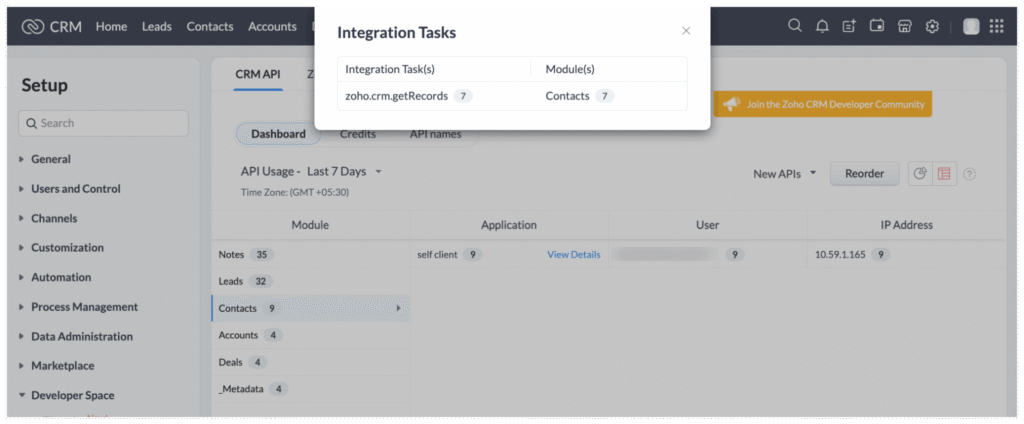The image size is (1024, 424).
Task: Open the Leads menu item
Action: click(157, 27)
